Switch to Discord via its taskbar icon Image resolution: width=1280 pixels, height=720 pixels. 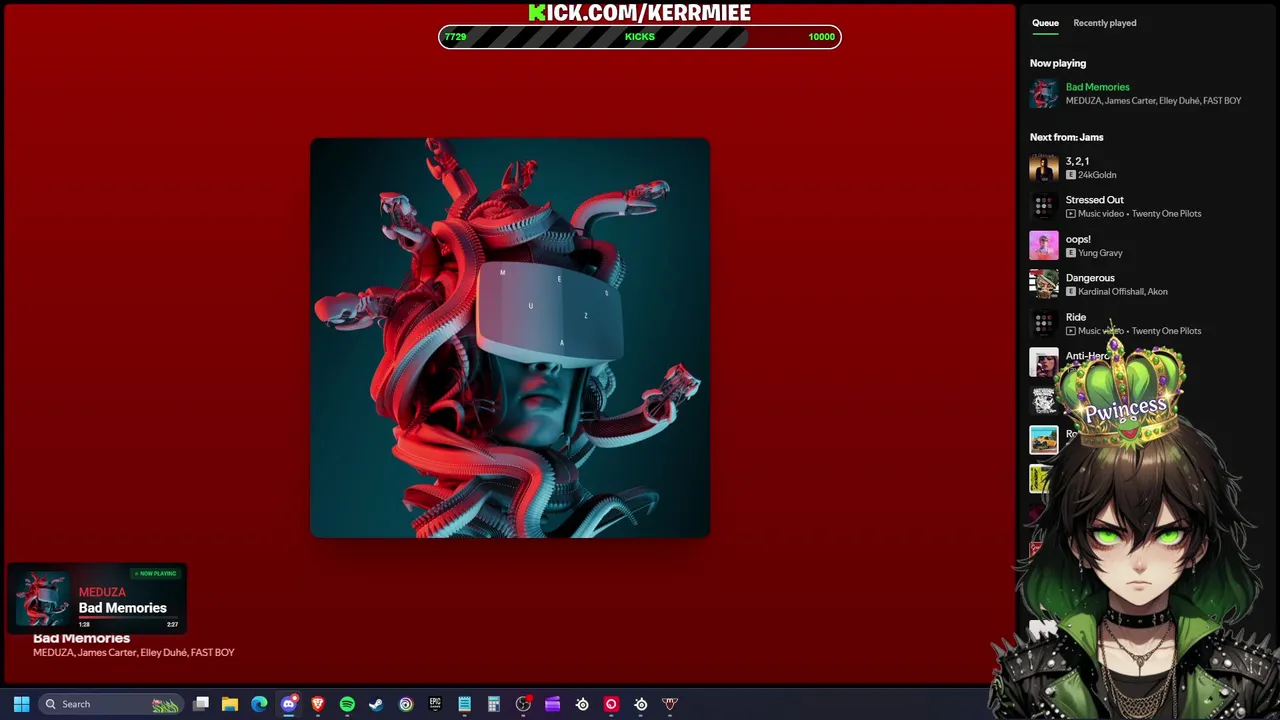(289, 704)
